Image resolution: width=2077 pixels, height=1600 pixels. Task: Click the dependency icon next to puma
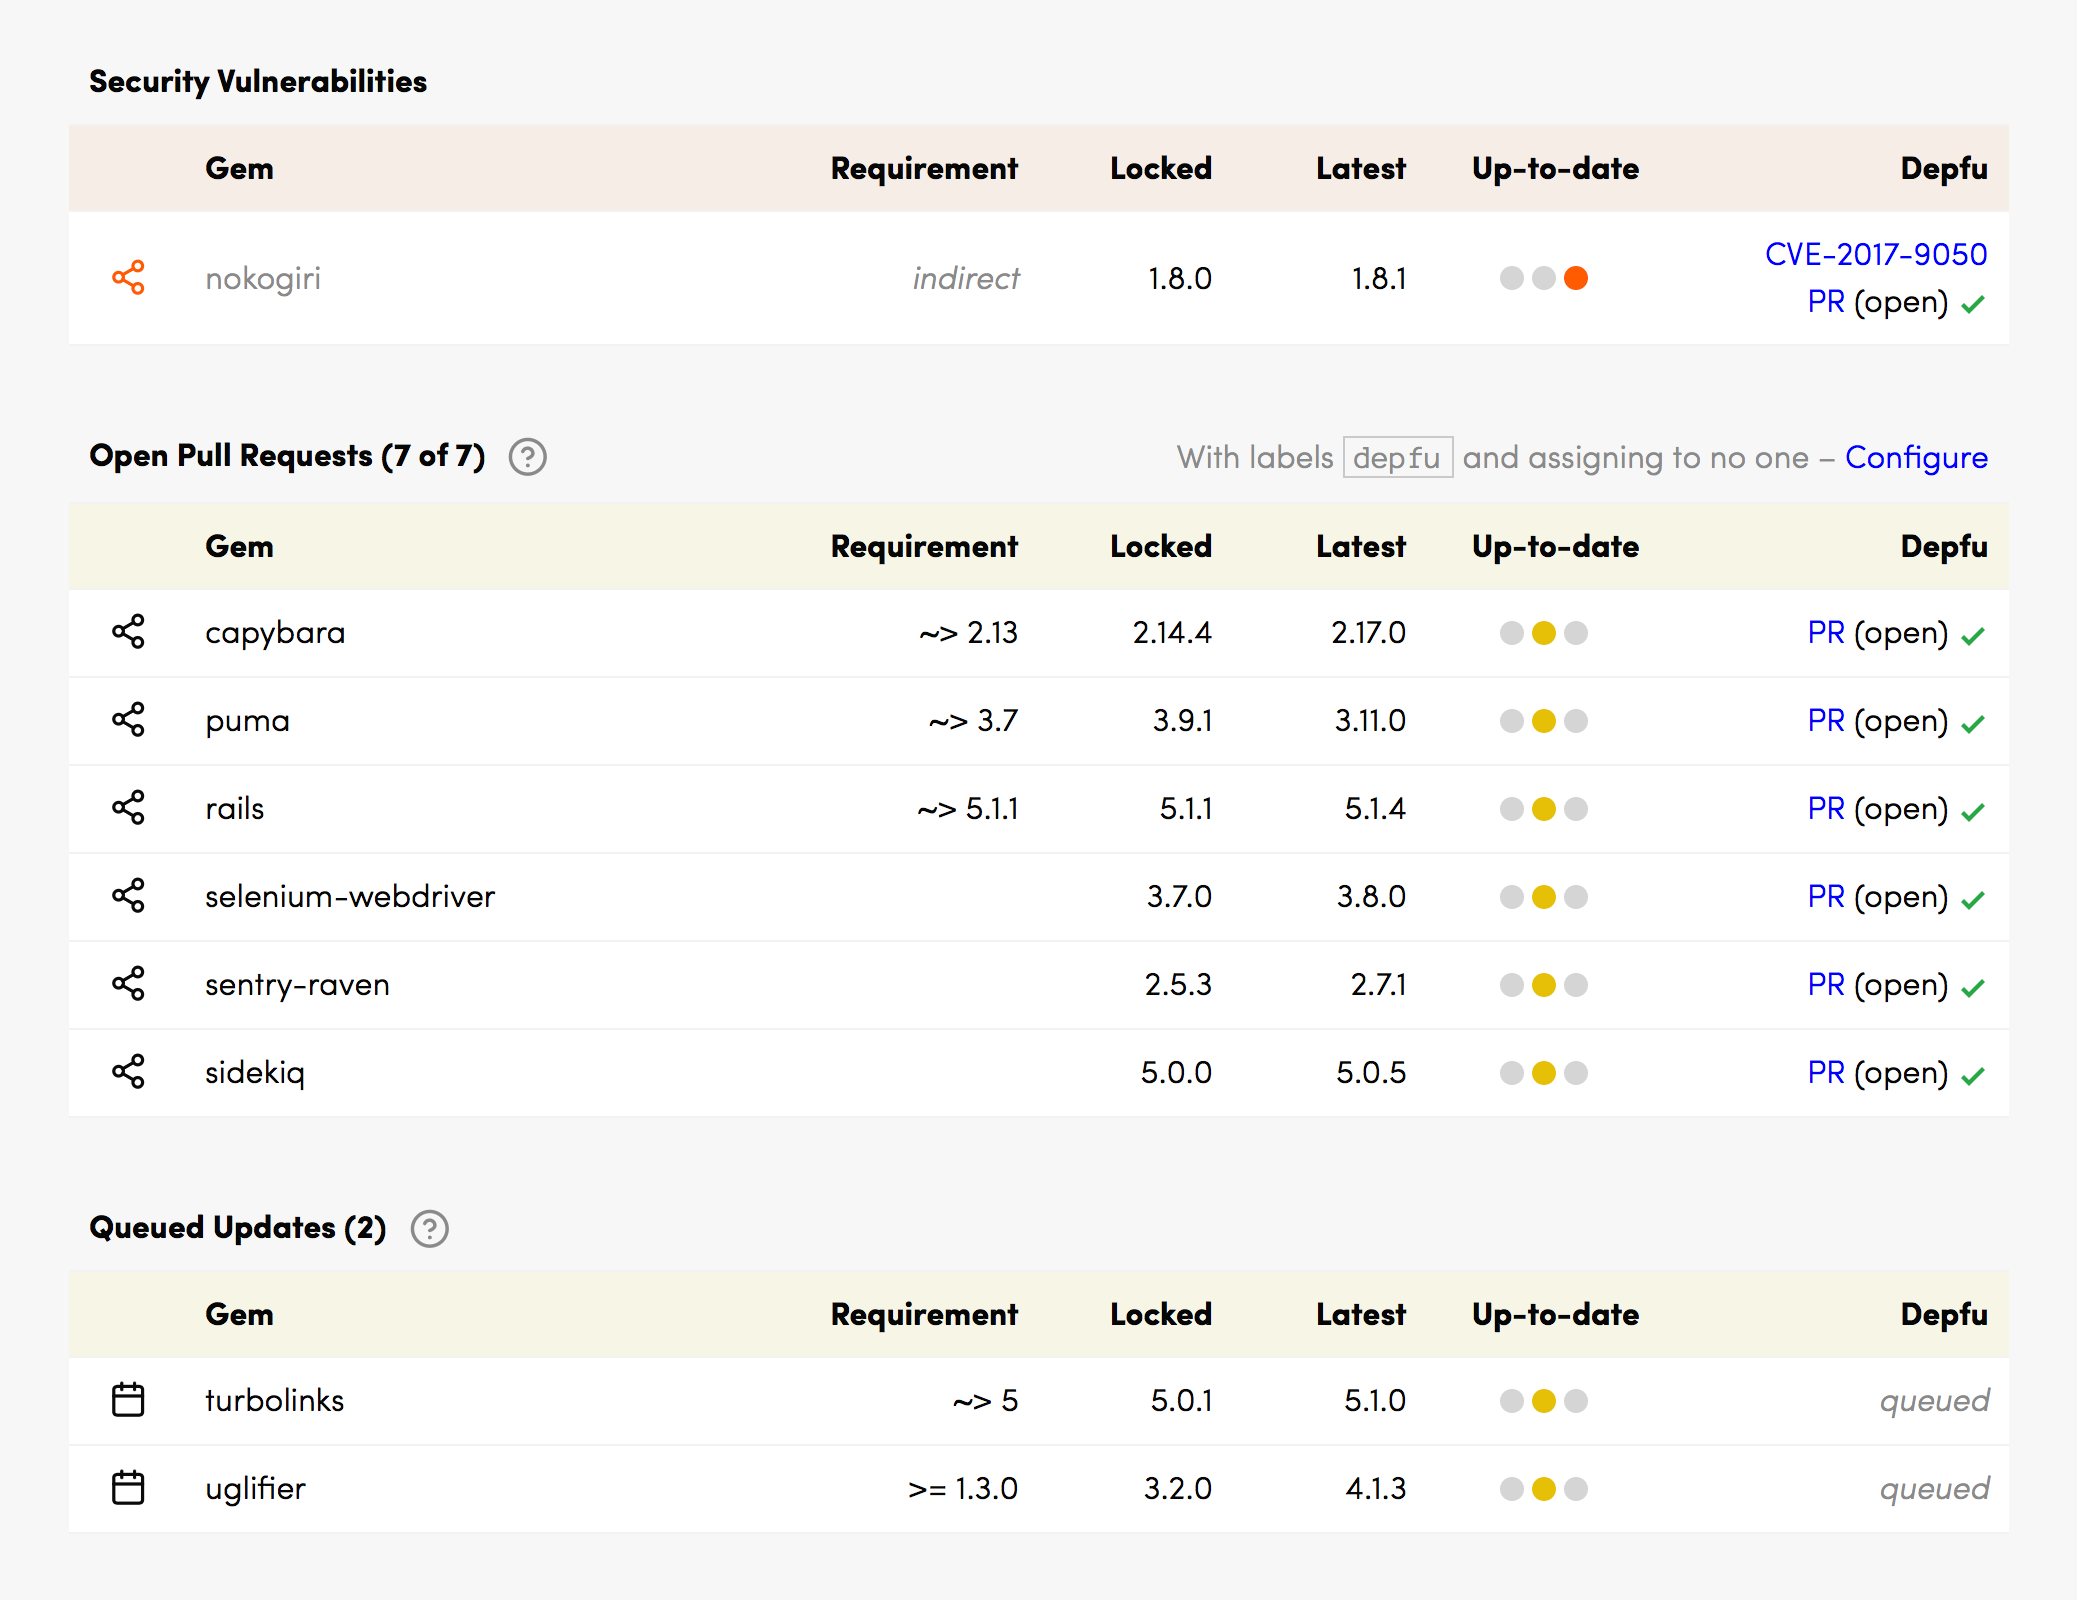(x=128, y=720)
